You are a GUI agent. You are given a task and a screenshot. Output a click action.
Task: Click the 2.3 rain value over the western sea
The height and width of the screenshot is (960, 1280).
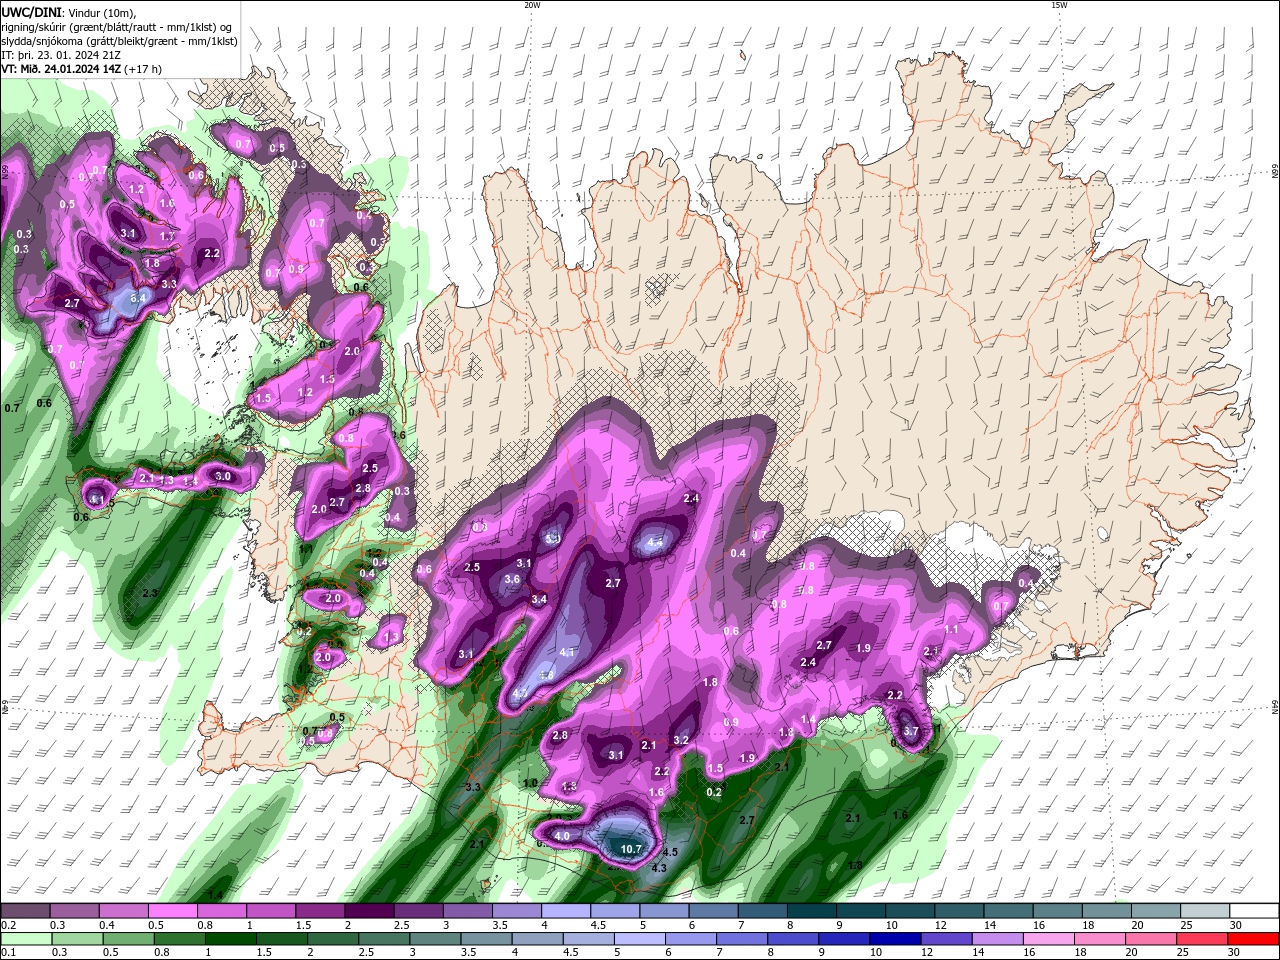(150, 593)
